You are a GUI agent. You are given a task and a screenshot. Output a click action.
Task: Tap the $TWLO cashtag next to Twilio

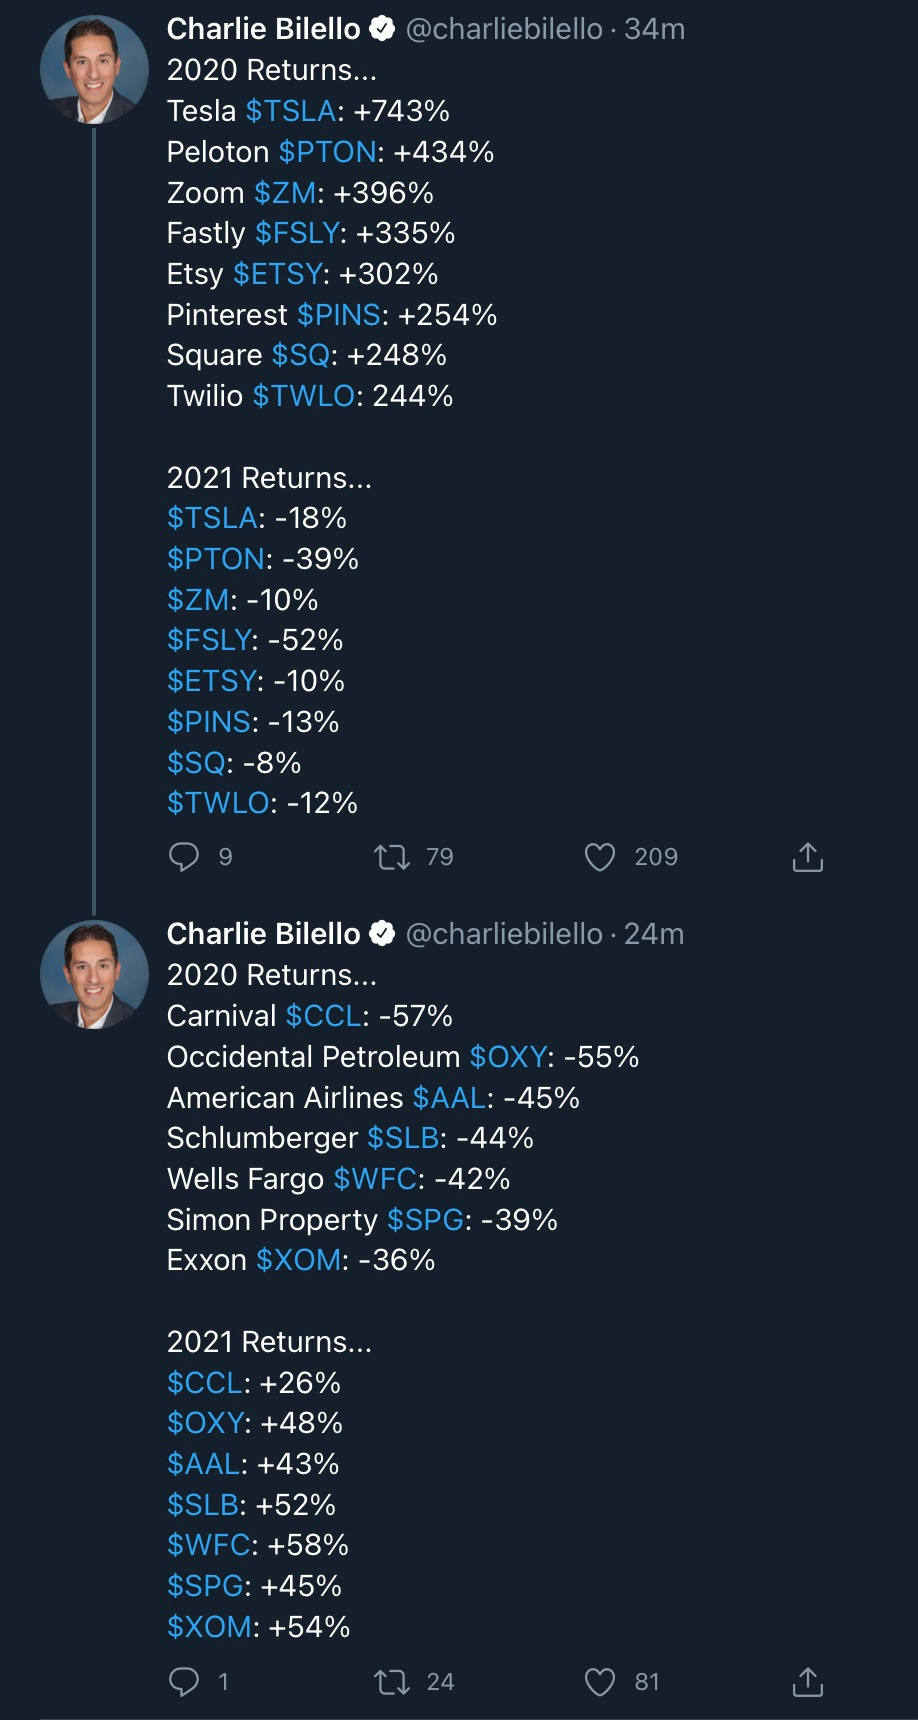(304, 396)
